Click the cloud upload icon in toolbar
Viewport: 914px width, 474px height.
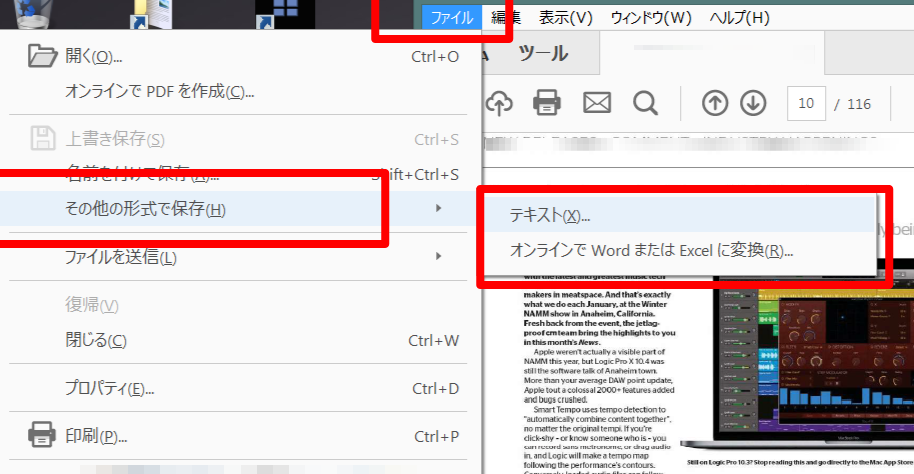point(499,103)
